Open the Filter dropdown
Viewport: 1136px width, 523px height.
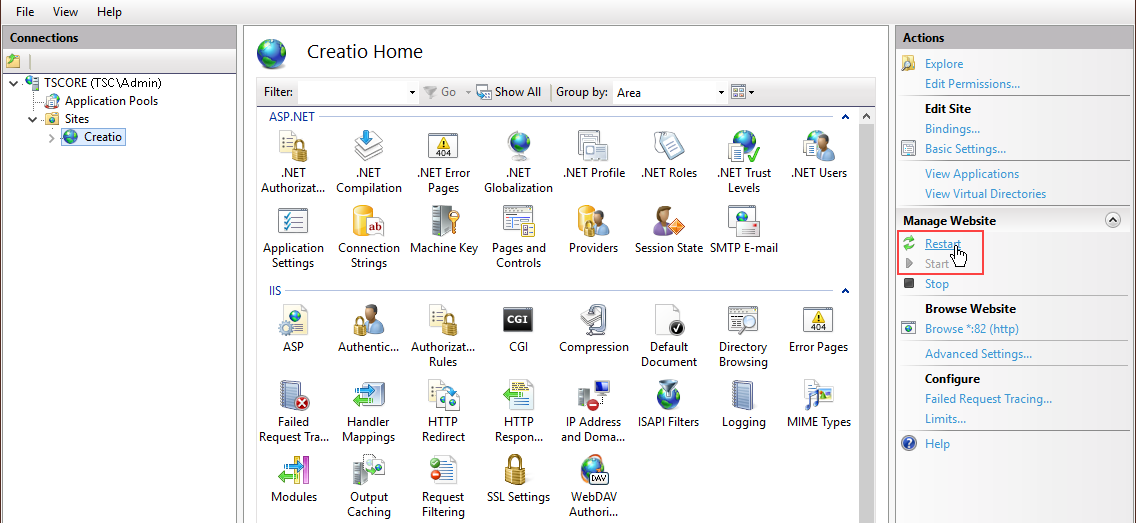[412, 93]
